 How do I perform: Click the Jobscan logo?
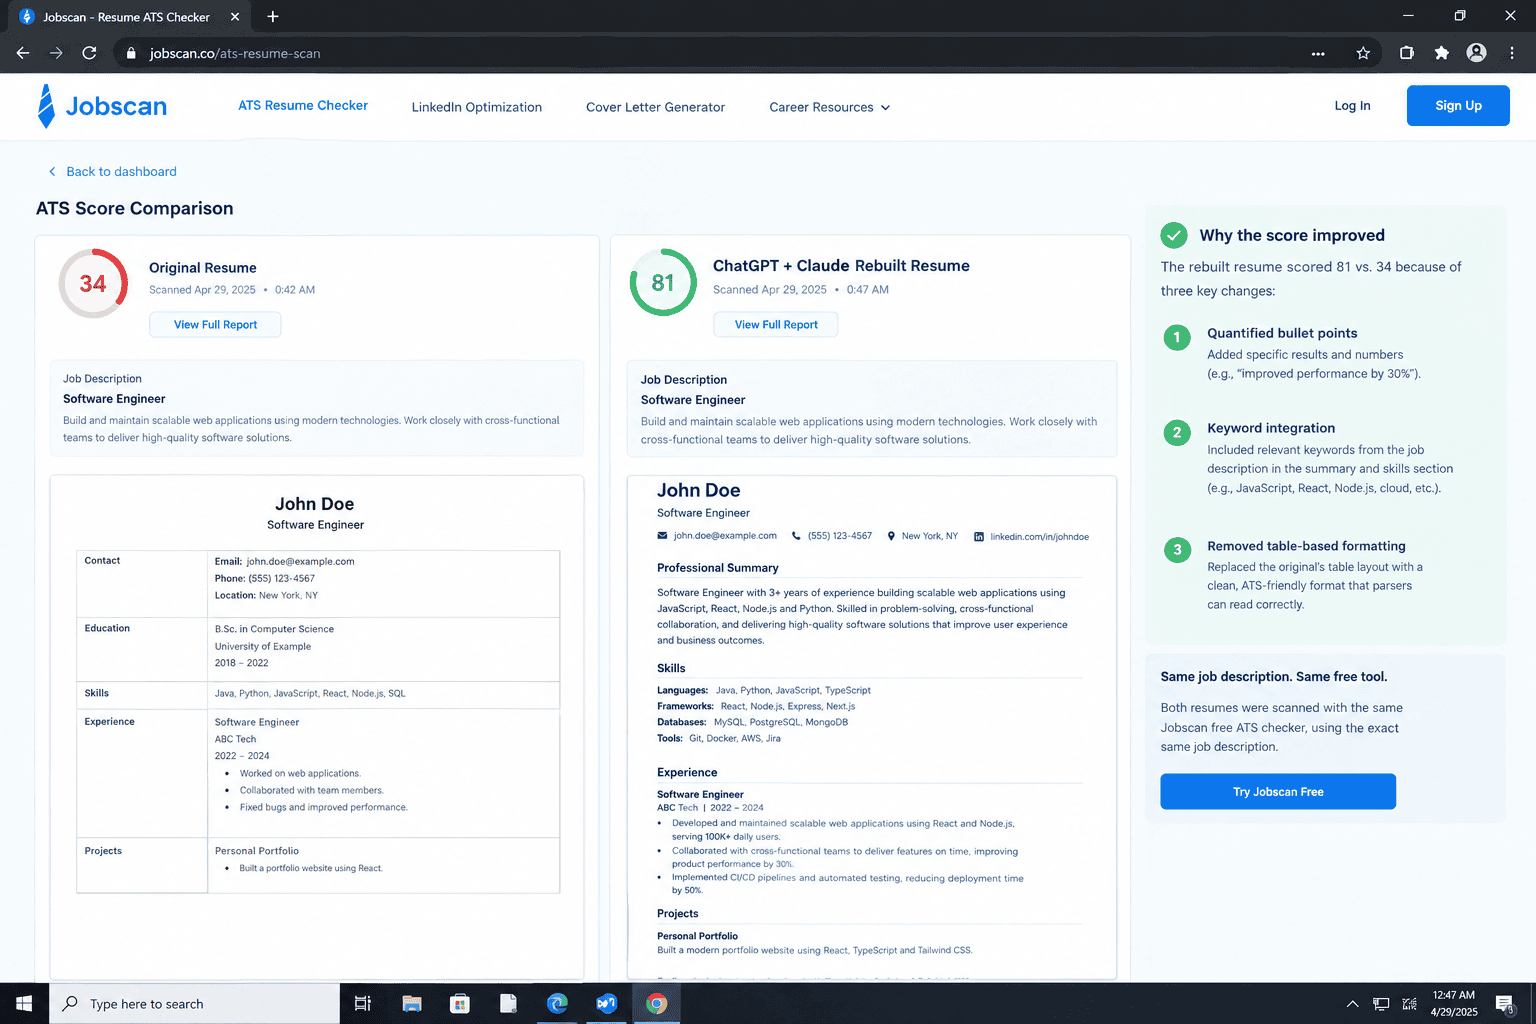point(102,106)
